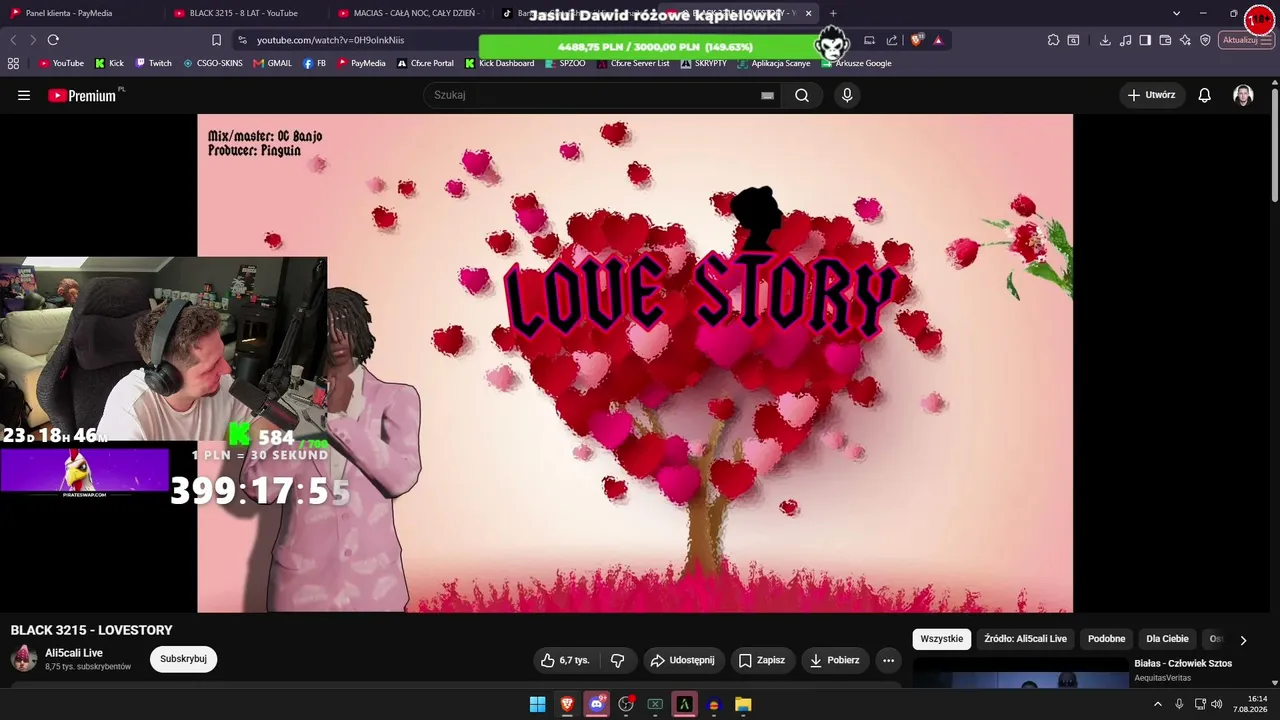Viewport: 1280px width, 720px height.
Task: Open the browser apps grid icon
Action: point(13,63)
